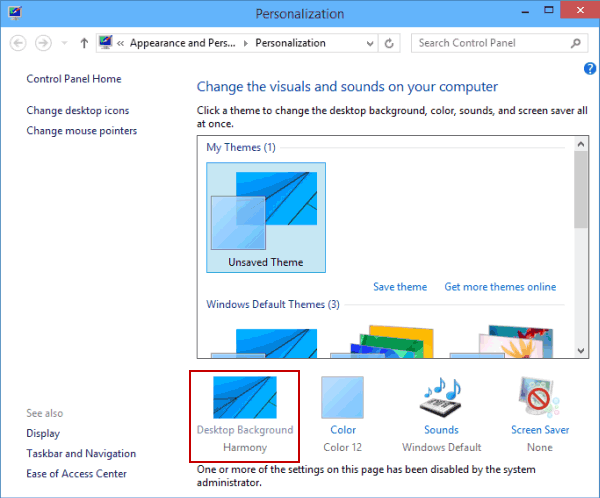The image size is (600, 498).
Task: Open the recent locations dropdown arrow
Action: click(64, 43)
